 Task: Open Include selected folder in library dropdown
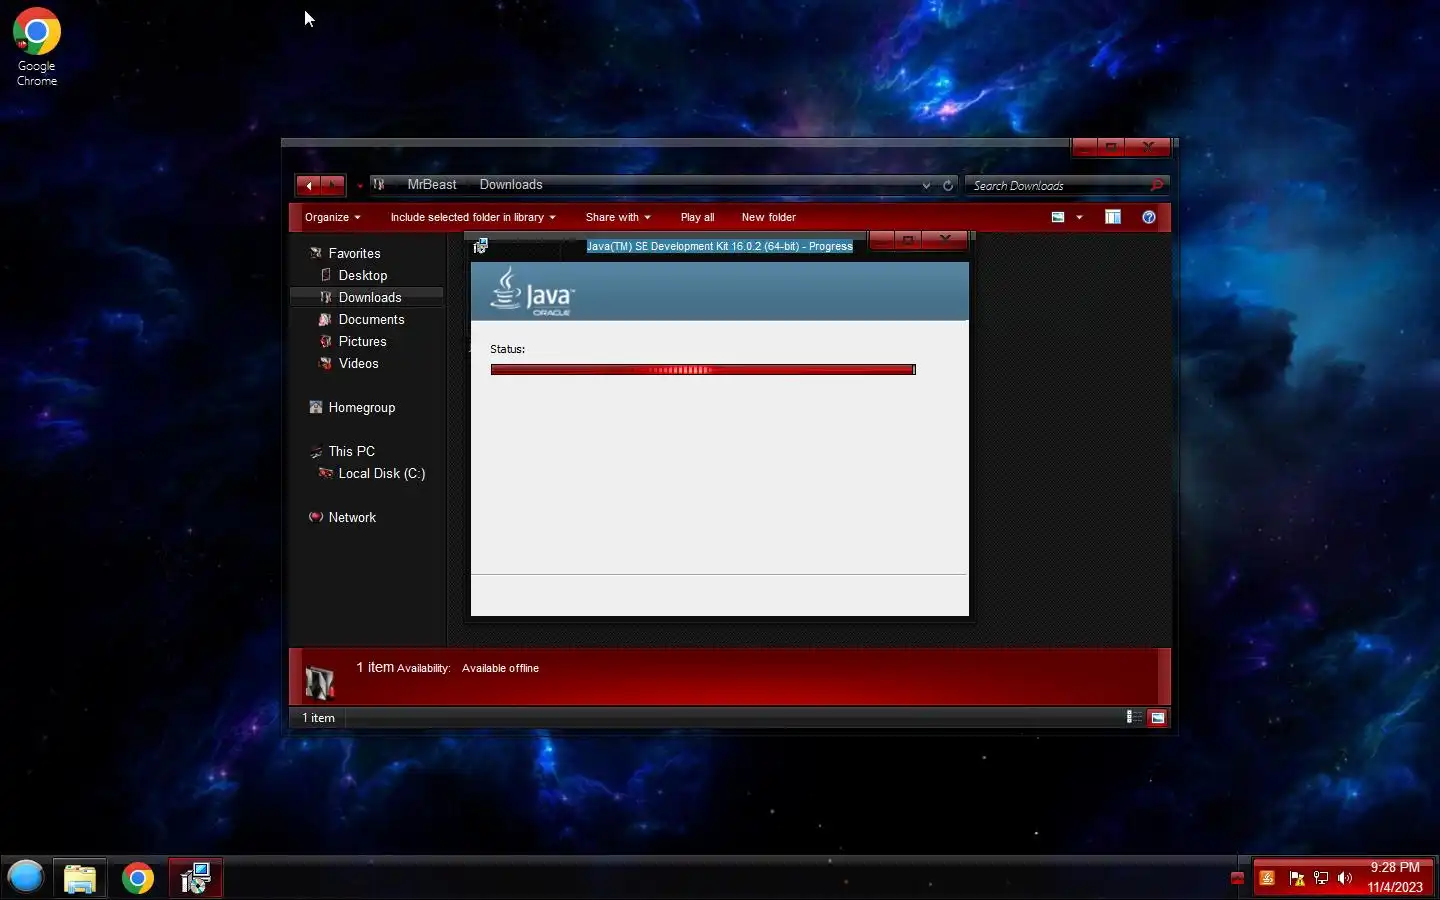point(472,217)
